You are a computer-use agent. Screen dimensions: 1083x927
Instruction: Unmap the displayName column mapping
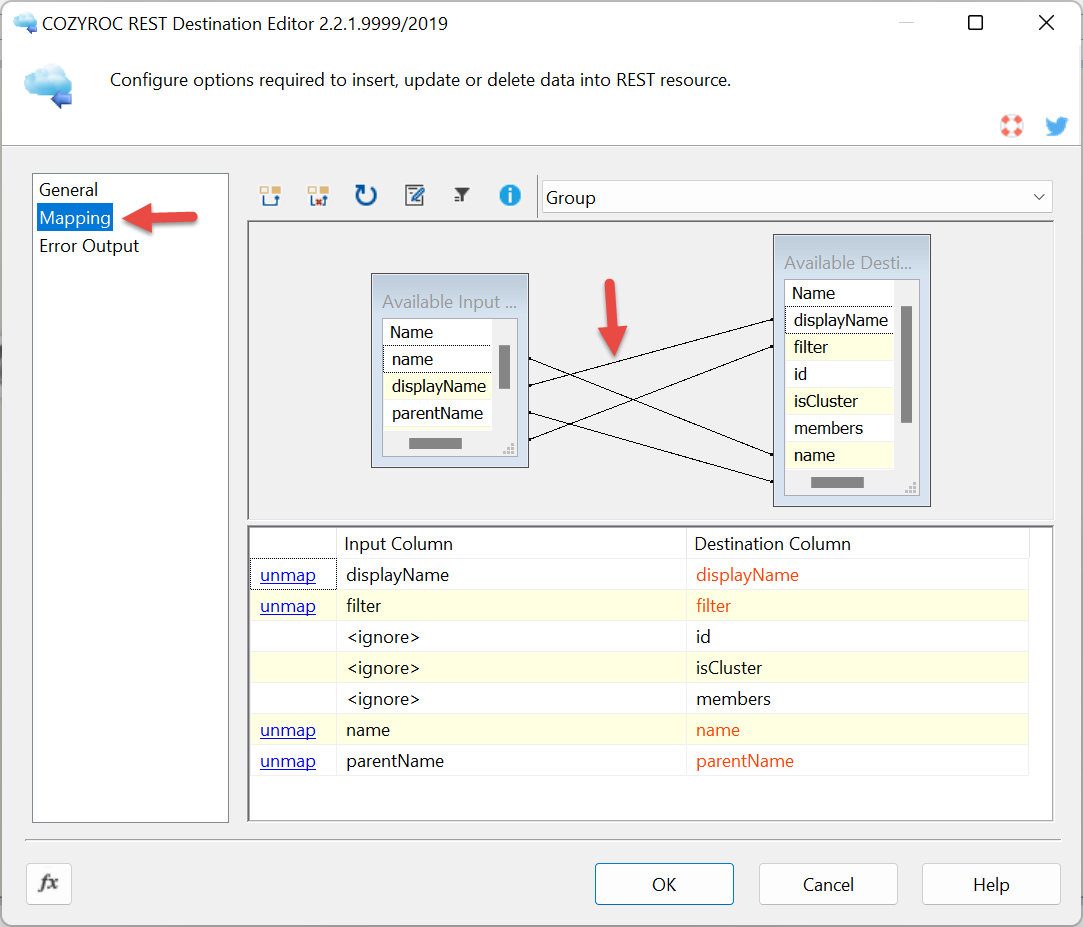[288, 575]
